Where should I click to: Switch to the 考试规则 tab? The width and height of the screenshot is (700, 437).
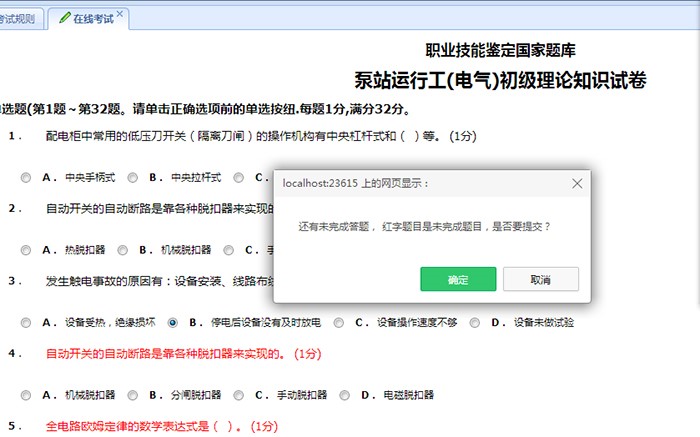pos(20,18)
